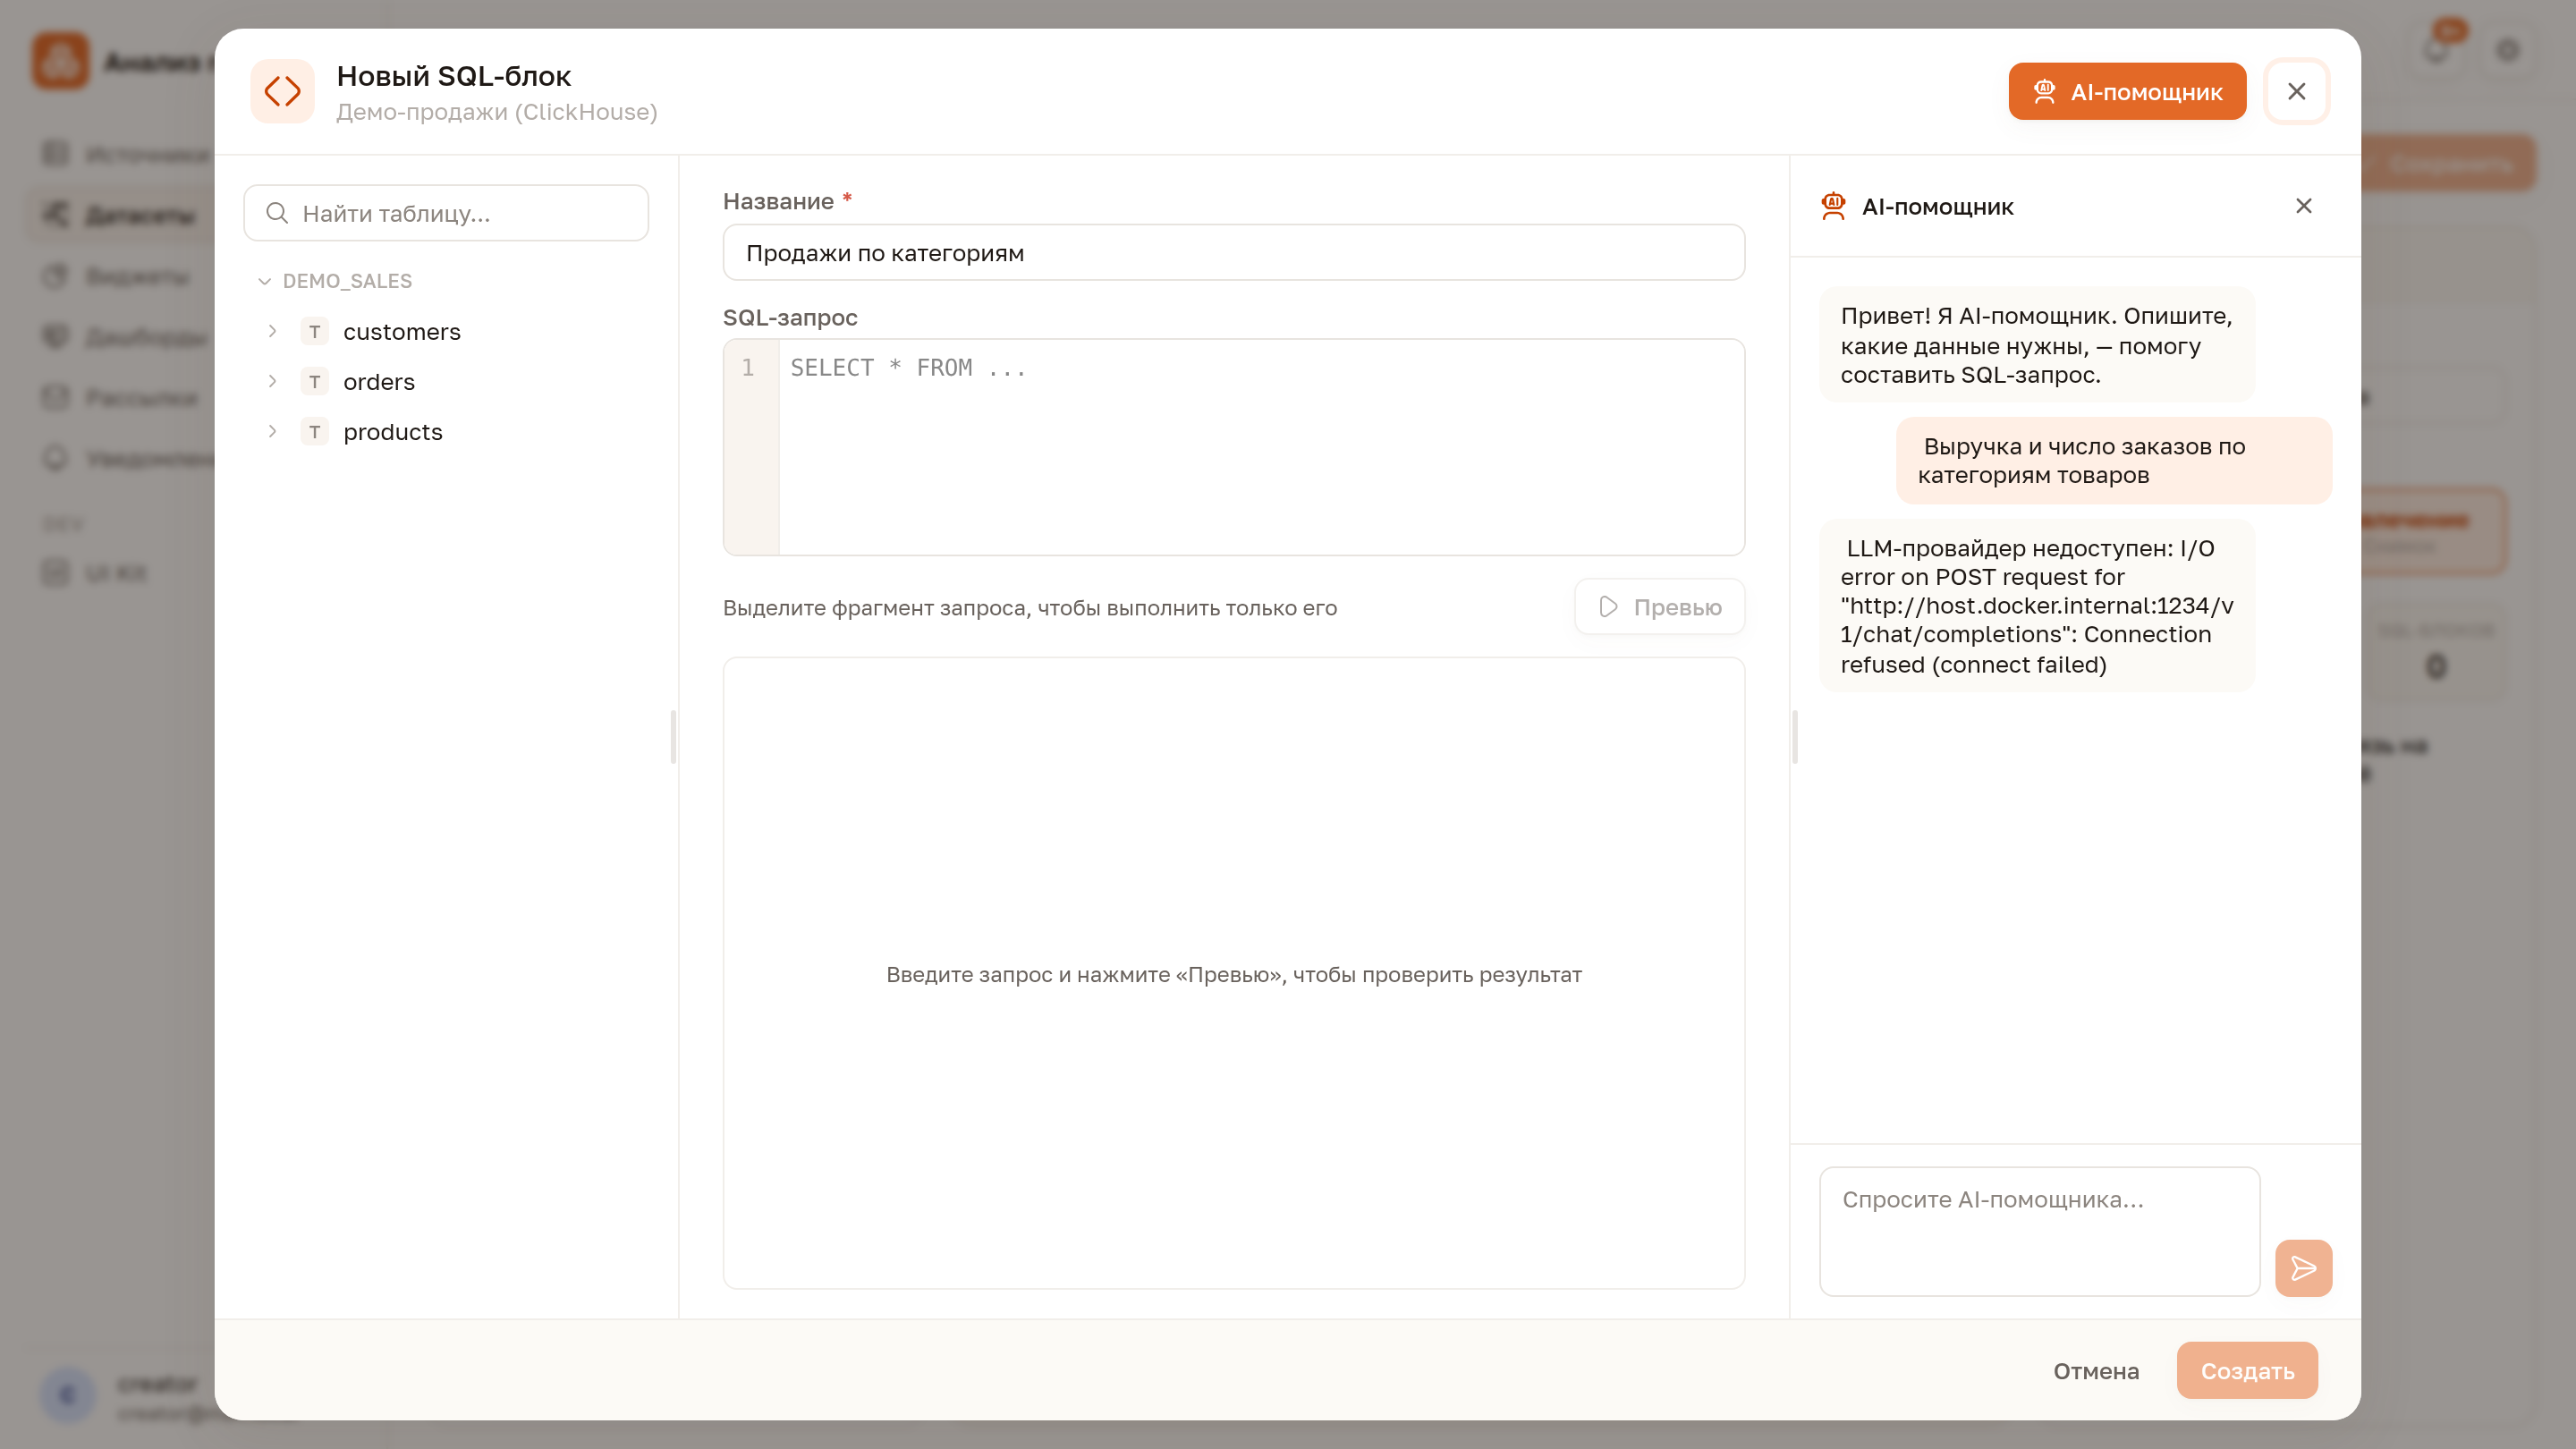Click the Спросите AI-помощника input box

point(2039,1231)
